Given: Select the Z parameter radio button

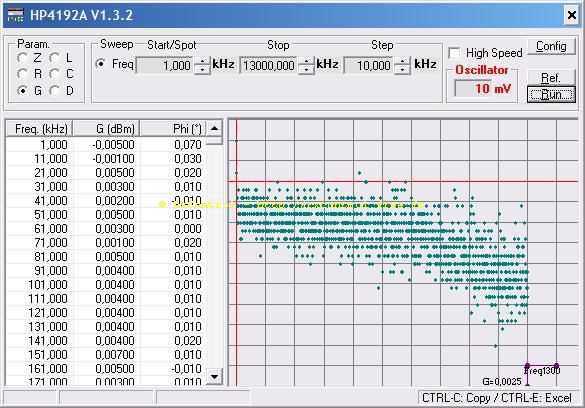Looking at the screenshot, I should click(22, 58).
